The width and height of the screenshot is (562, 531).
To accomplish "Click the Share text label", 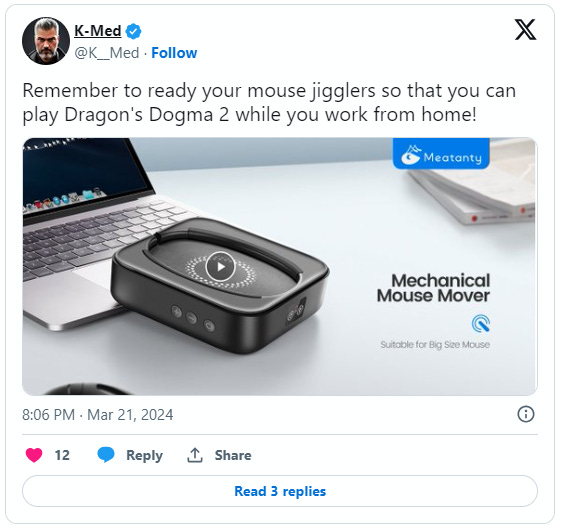I will coord(233,455).
